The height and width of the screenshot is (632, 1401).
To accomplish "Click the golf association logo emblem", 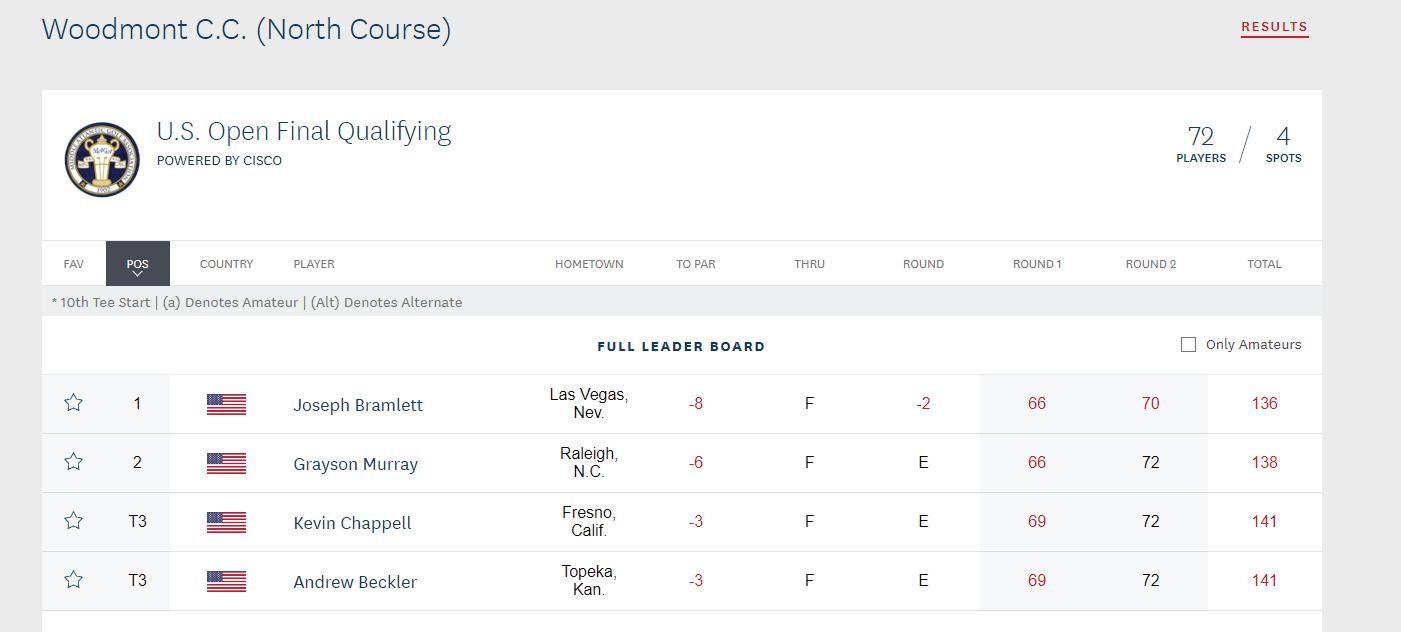I will click(x=102, y=160).
